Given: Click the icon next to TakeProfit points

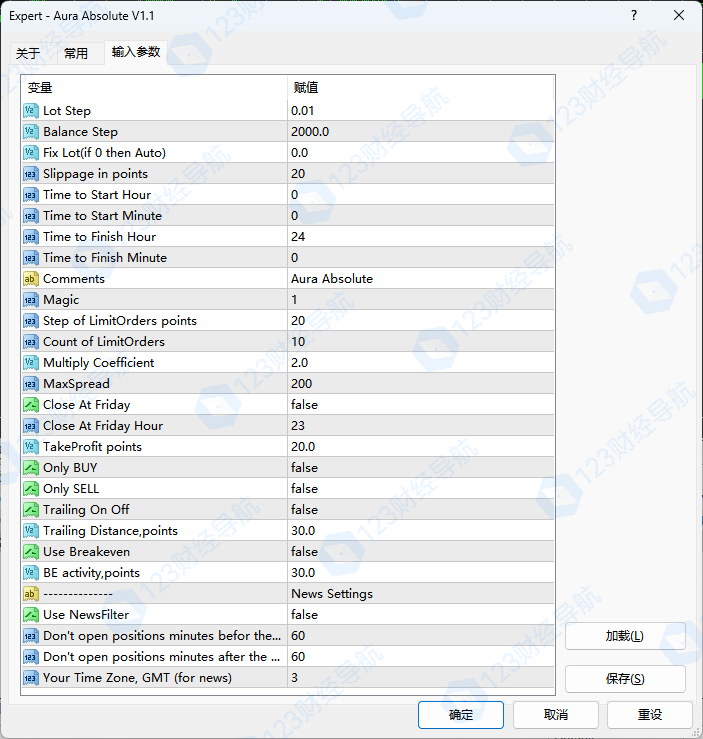Looking at the screenshot, I should coord(31,447).
